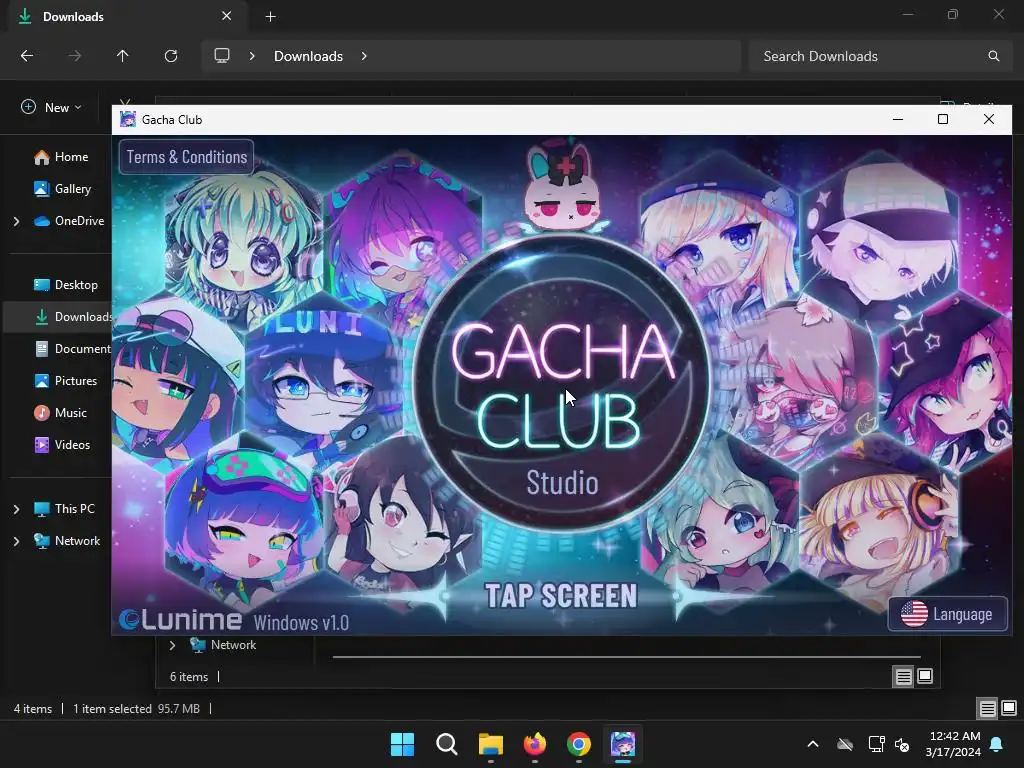Expand the OneDrive tree node

click(x=16, y=221)
